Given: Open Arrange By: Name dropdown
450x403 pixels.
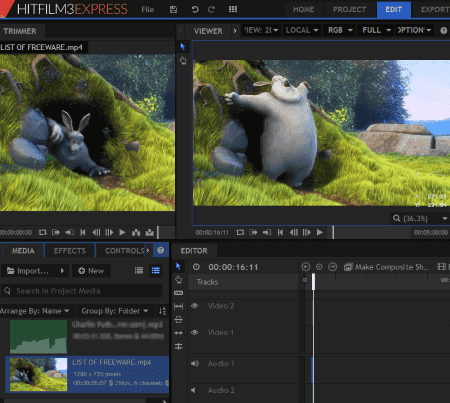Looking at the screenshot, I should [x=34, y=311].
